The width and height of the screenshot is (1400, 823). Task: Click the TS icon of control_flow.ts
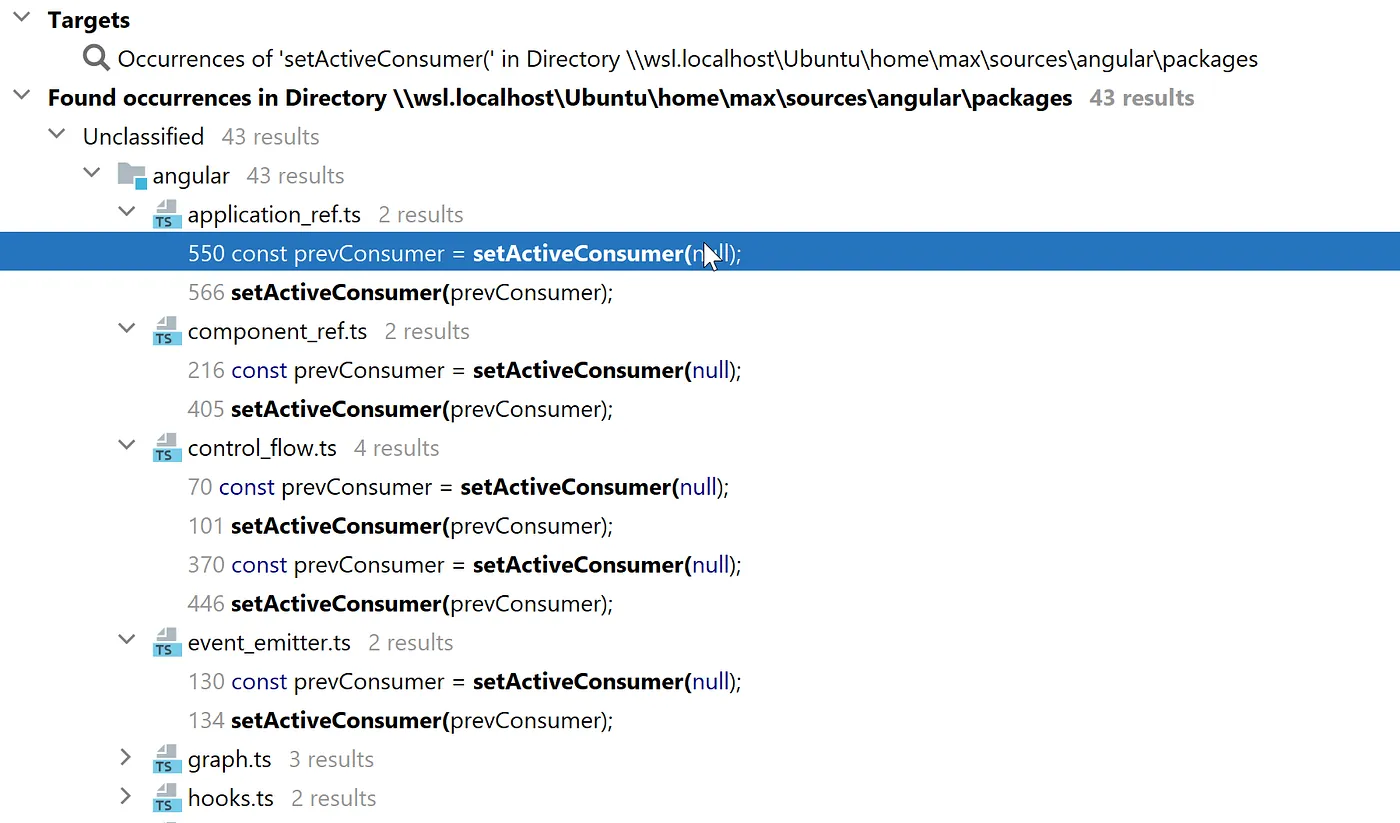click(x=166, y=449)
